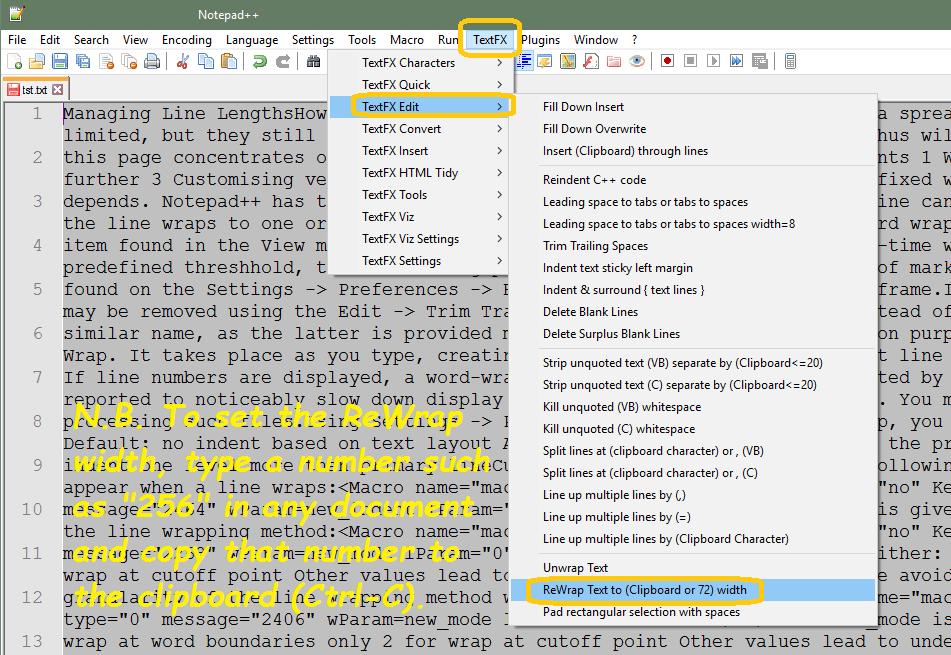Click the eye monitoring icon
The width and height of the screenshot is (951, 655).
tap(637, 61)
